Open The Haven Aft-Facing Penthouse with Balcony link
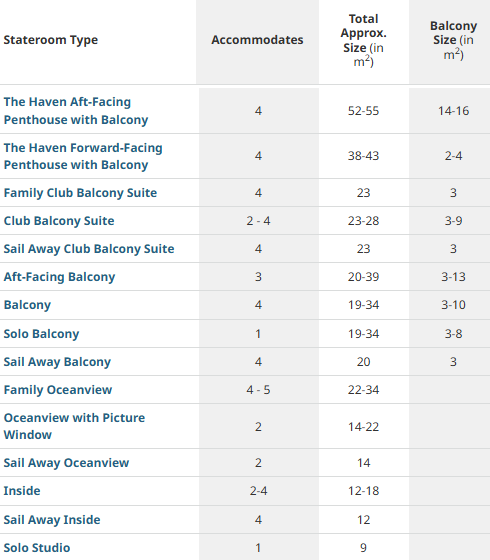490x560 pixels. (76, 111)
